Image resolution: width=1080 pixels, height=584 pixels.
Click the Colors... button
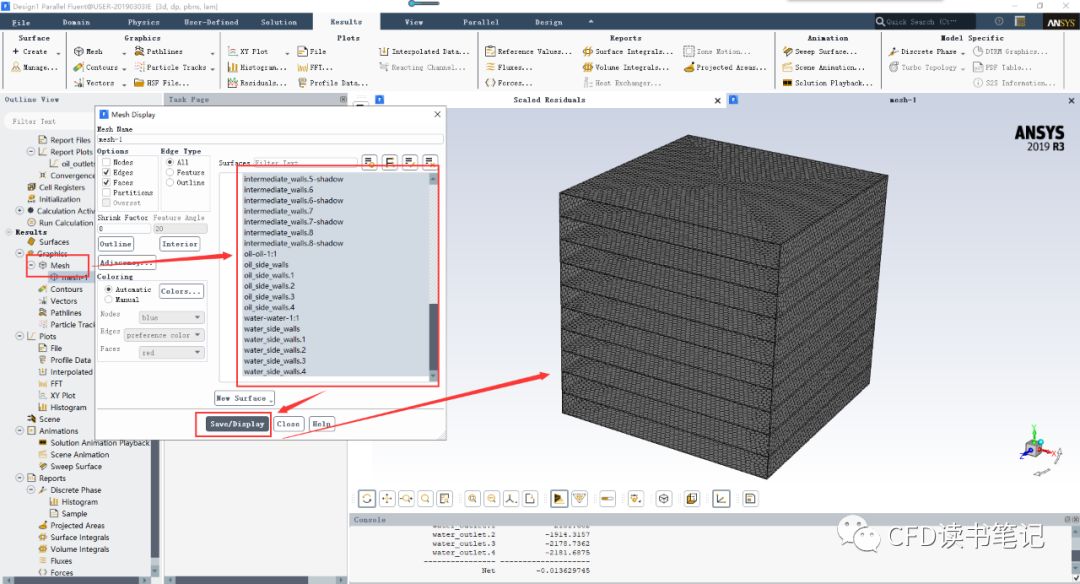pos(181,291)
